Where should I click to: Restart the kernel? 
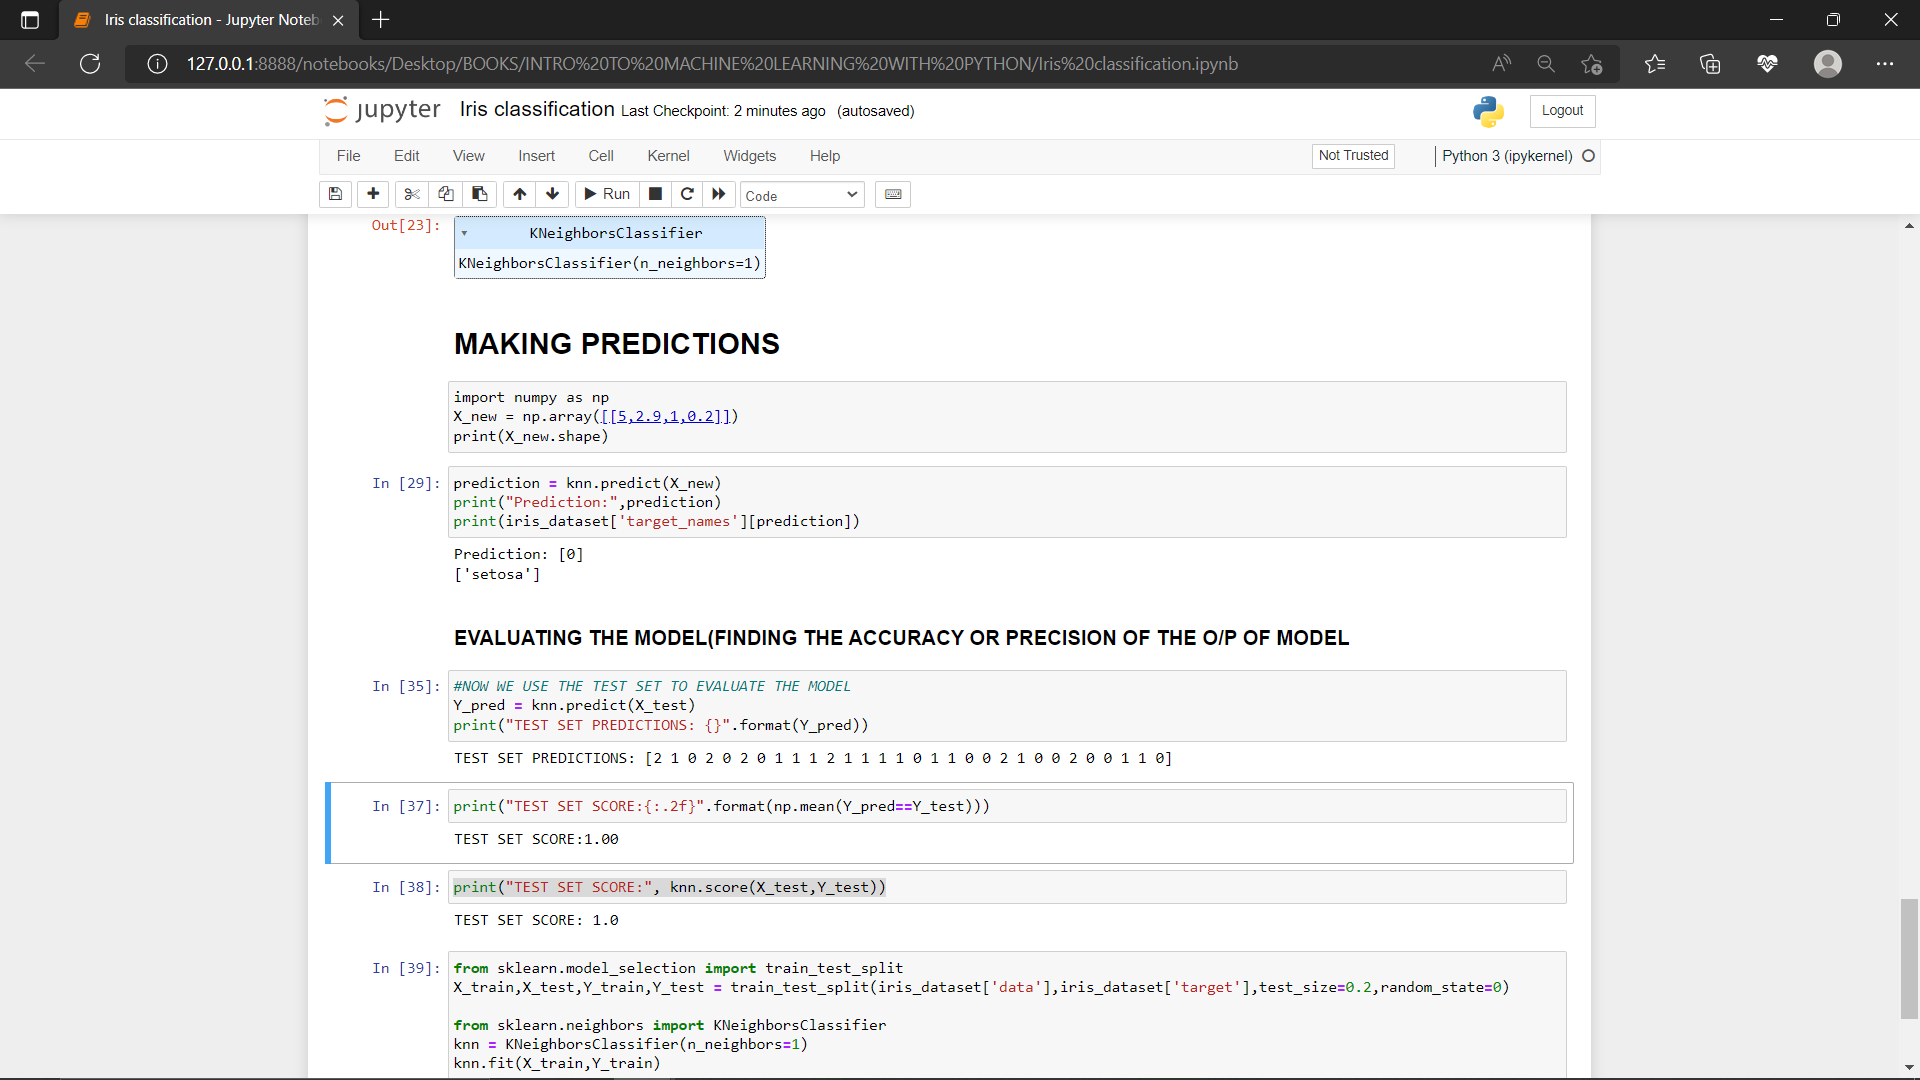point(687,194)
